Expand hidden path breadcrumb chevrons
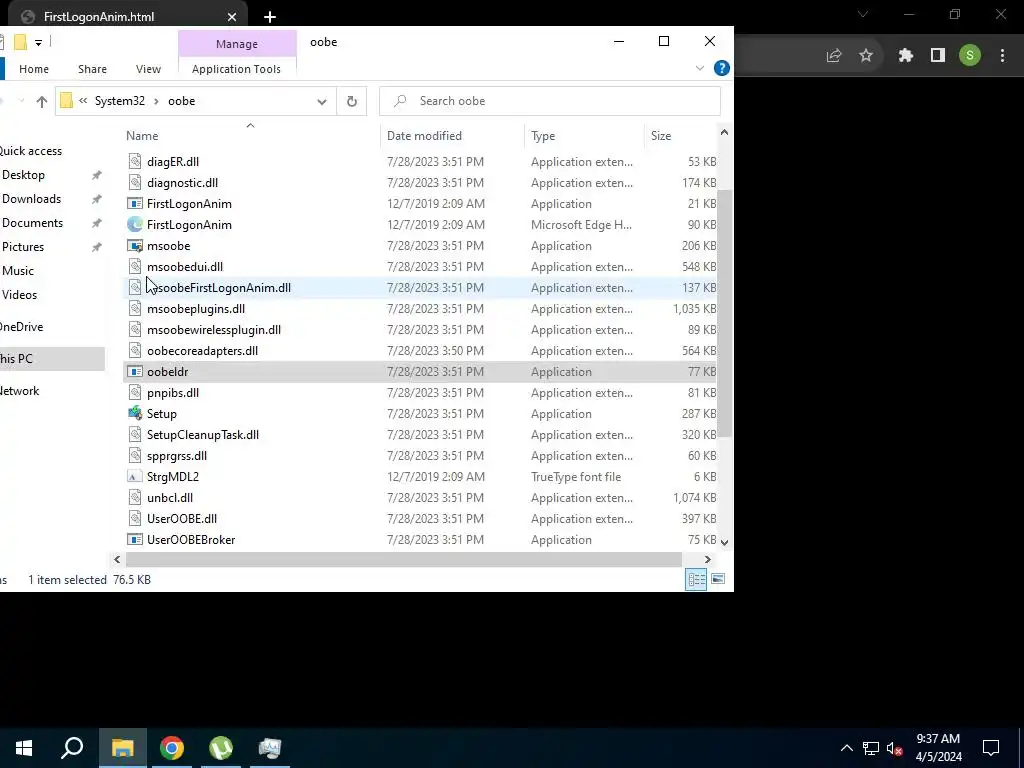 coord(83,101)
